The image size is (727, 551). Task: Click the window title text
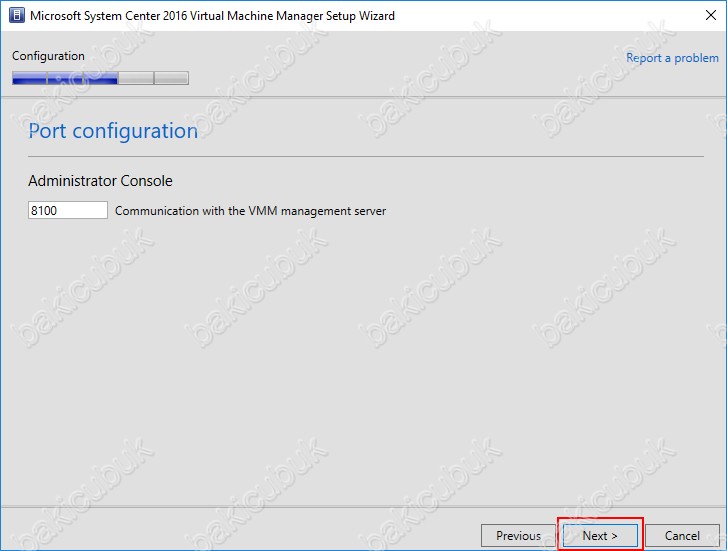tap(212, 16)
